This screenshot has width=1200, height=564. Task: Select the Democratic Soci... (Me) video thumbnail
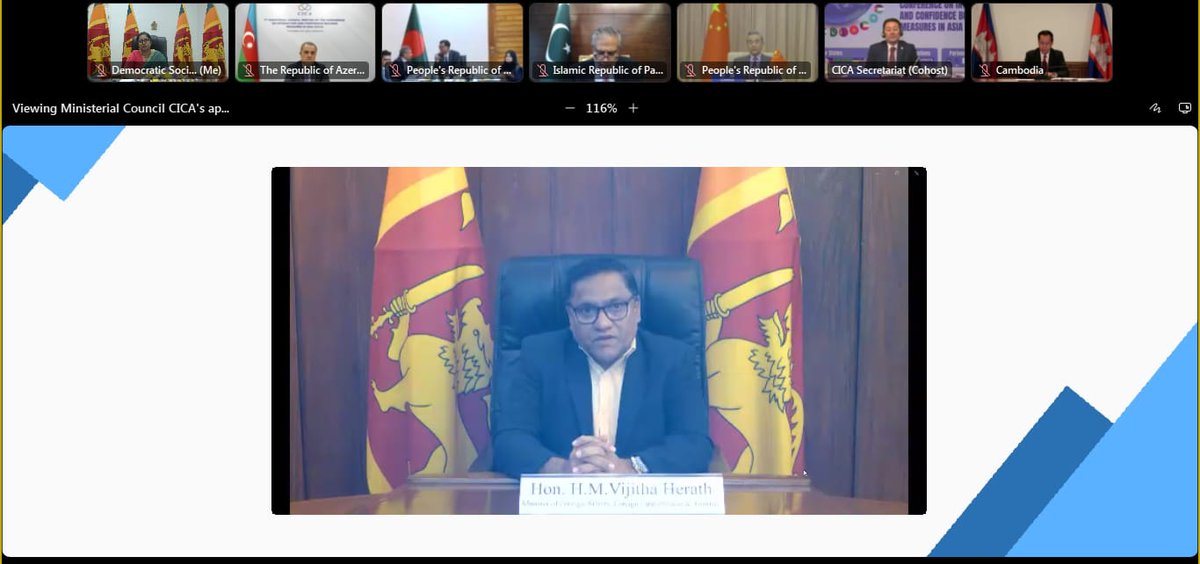157,42
